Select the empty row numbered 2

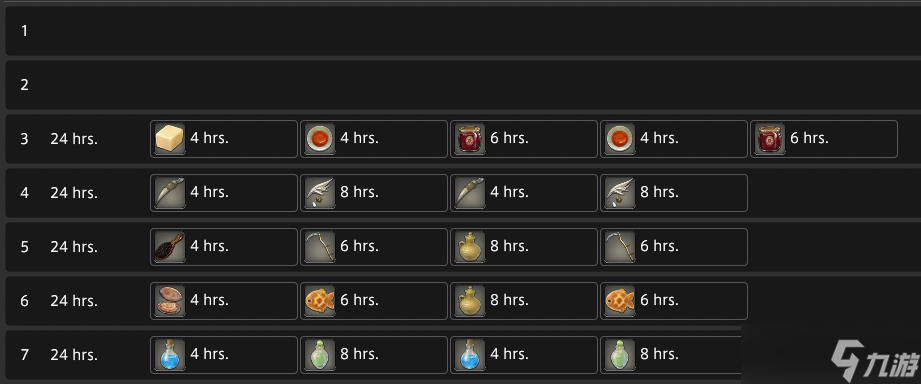tap(463, 85)
